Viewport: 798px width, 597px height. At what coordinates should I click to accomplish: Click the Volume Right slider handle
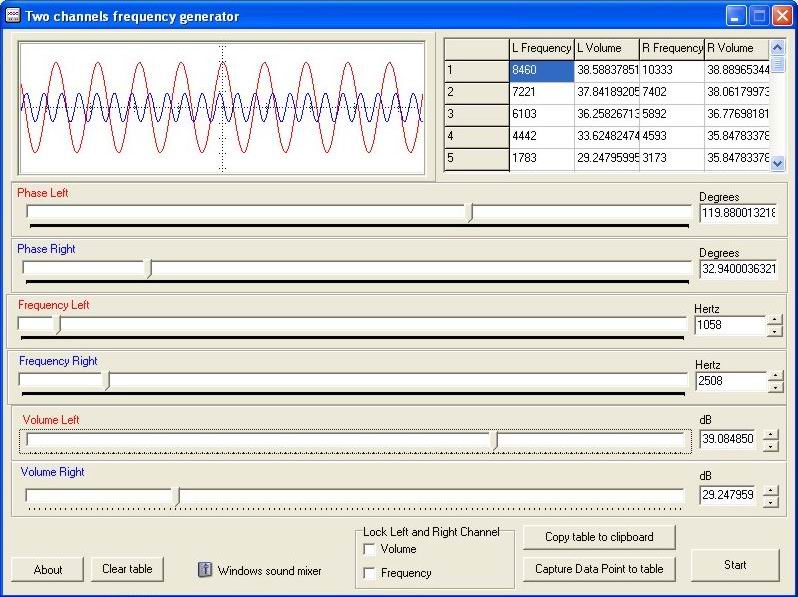pos(178,496)
